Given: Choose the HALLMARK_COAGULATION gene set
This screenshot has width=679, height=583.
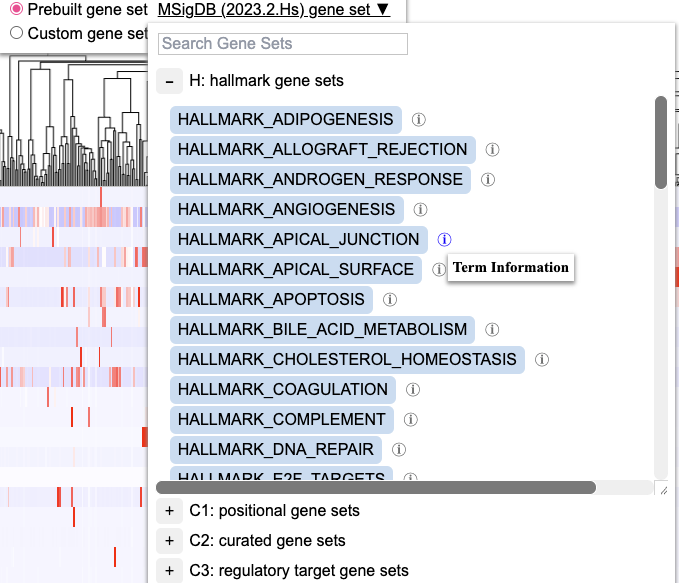Looking at the screenshot, I should pyautogui.click(x=283, y=389).
